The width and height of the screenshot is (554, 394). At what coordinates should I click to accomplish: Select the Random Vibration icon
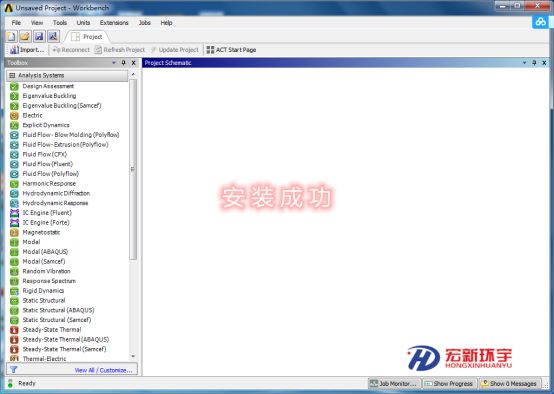[14, 271]
